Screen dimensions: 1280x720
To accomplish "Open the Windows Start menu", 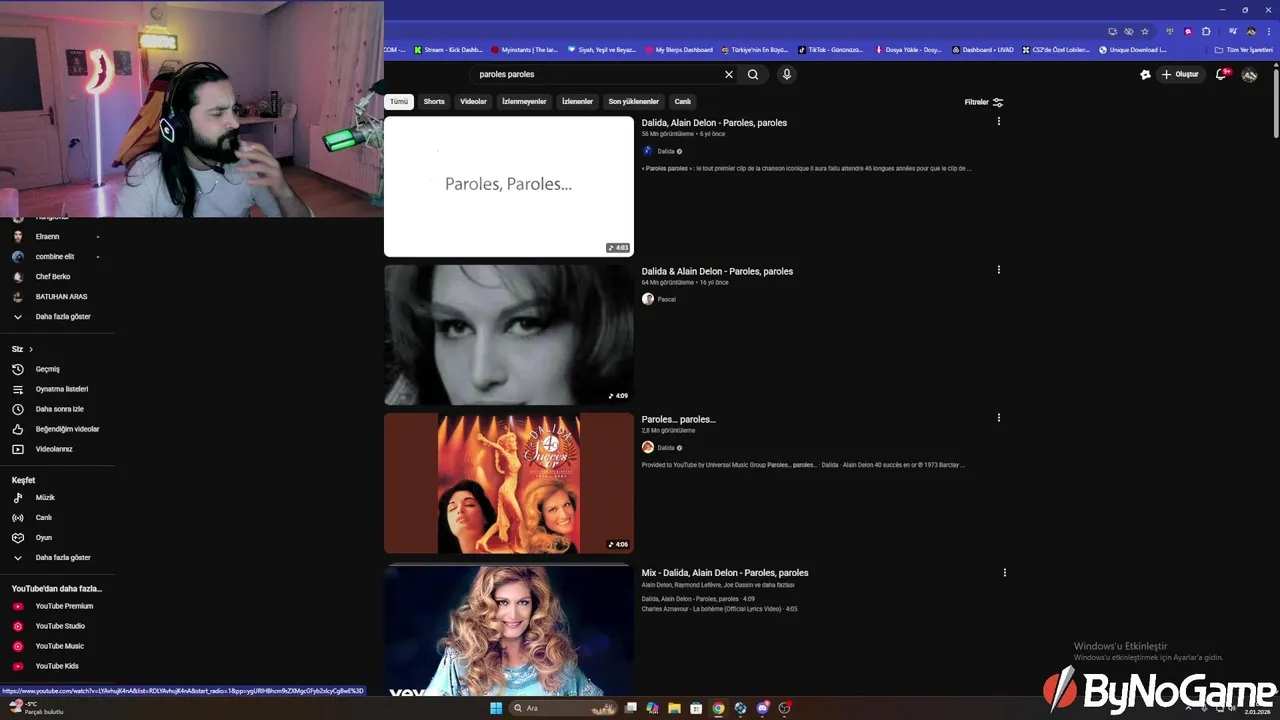I will coord(495,708).
